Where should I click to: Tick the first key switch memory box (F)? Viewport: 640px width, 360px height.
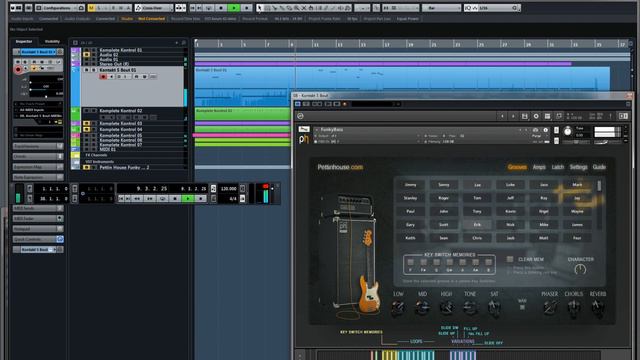[x=411, y=262]
